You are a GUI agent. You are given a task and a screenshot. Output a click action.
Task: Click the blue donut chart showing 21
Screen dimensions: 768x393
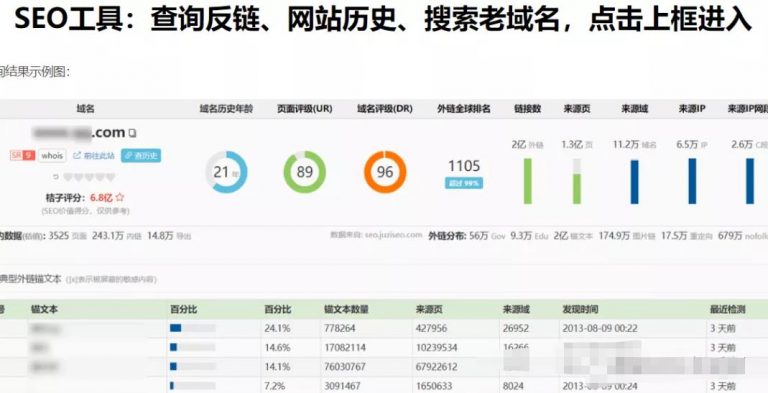226,172
